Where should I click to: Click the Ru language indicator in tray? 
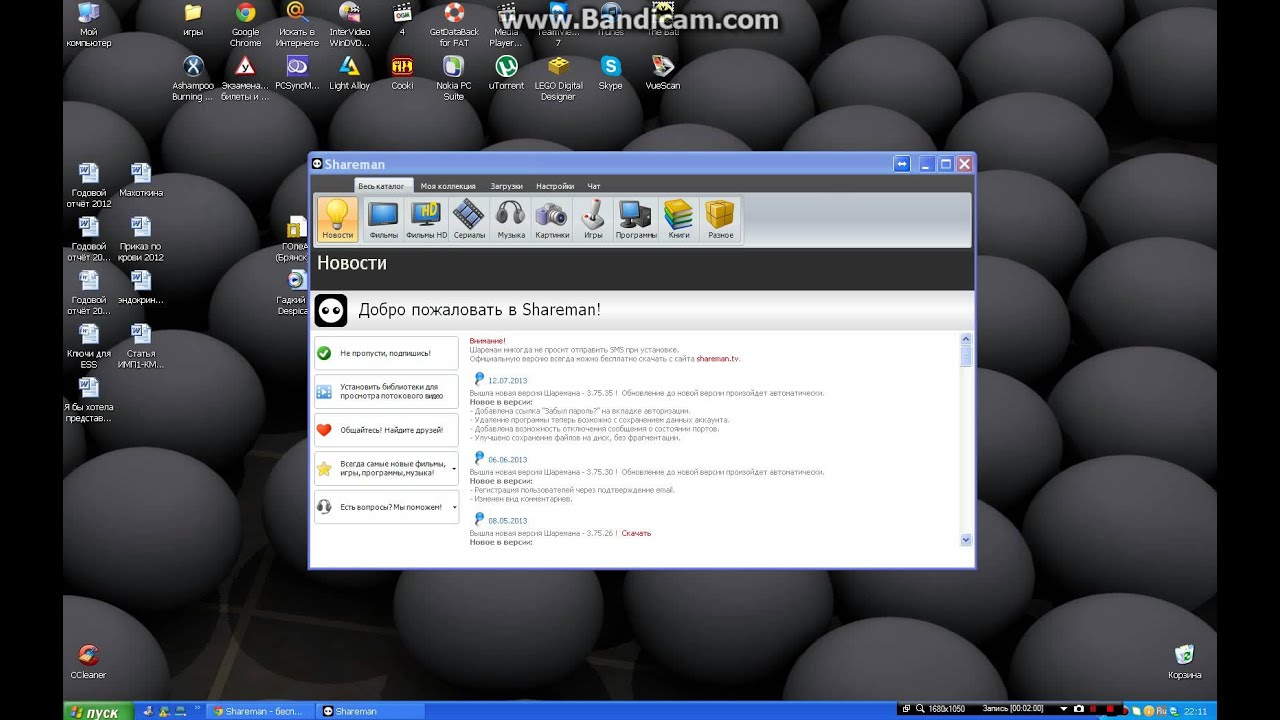(x=1161, y=710)
